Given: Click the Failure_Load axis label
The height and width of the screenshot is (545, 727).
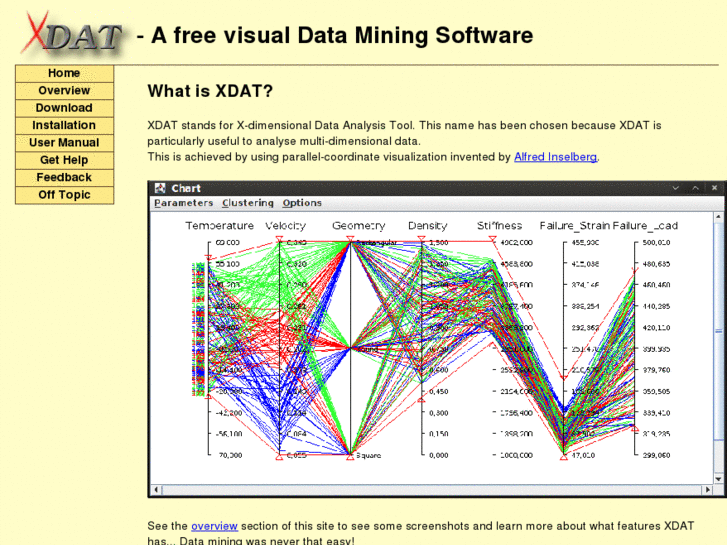Looking at the screenshot, I should click(645, 226).
